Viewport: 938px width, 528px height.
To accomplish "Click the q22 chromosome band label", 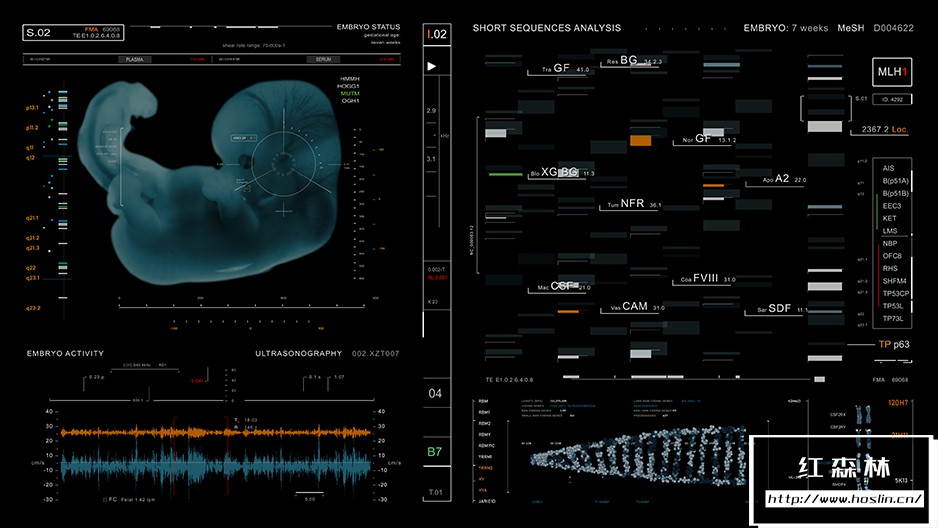I will click(x=31, y=268).
